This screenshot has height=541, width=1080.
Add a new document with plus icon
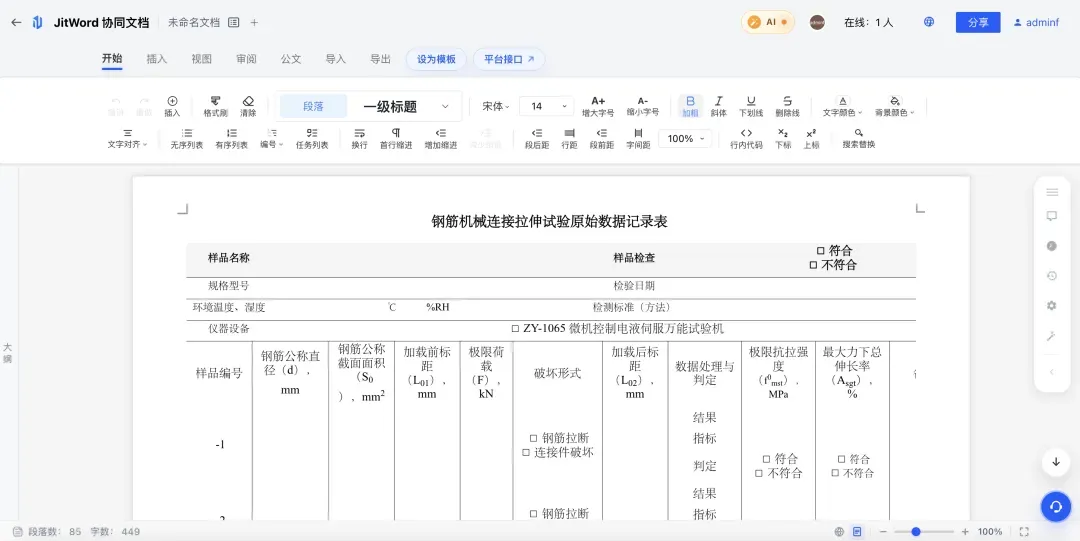pos(254,22)
